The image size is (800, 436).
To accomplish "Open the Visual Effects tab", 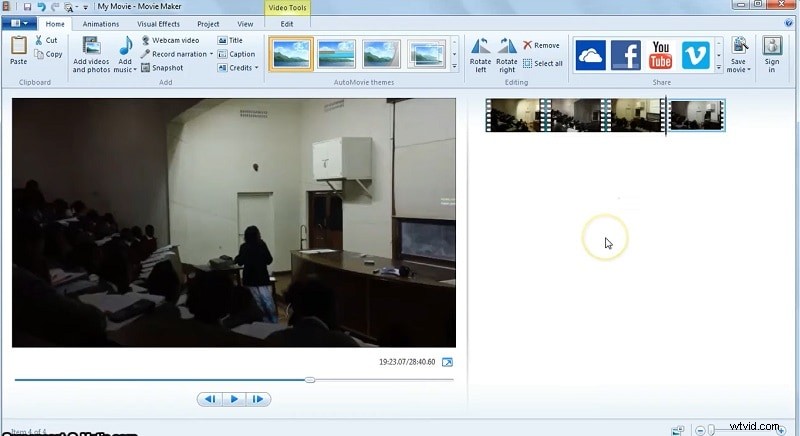I will pyautogui.click(x=158, y=24).
